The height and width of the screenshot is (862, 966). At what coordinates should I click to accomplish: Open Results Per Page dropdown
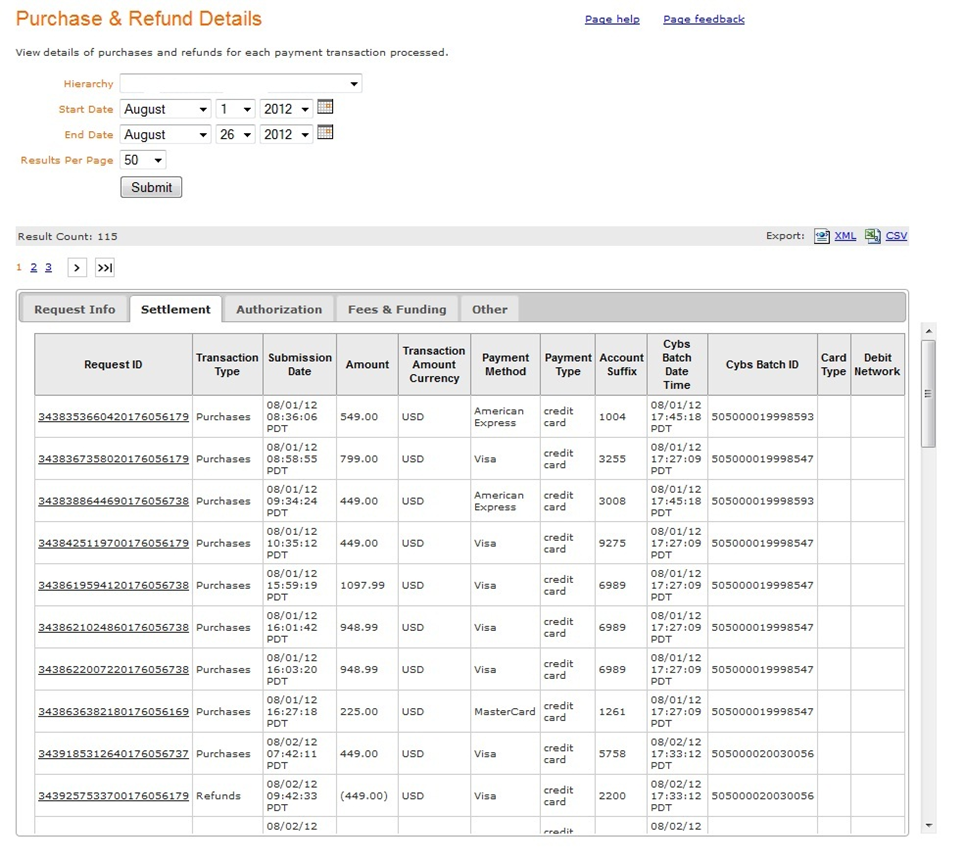pos(143,160)
